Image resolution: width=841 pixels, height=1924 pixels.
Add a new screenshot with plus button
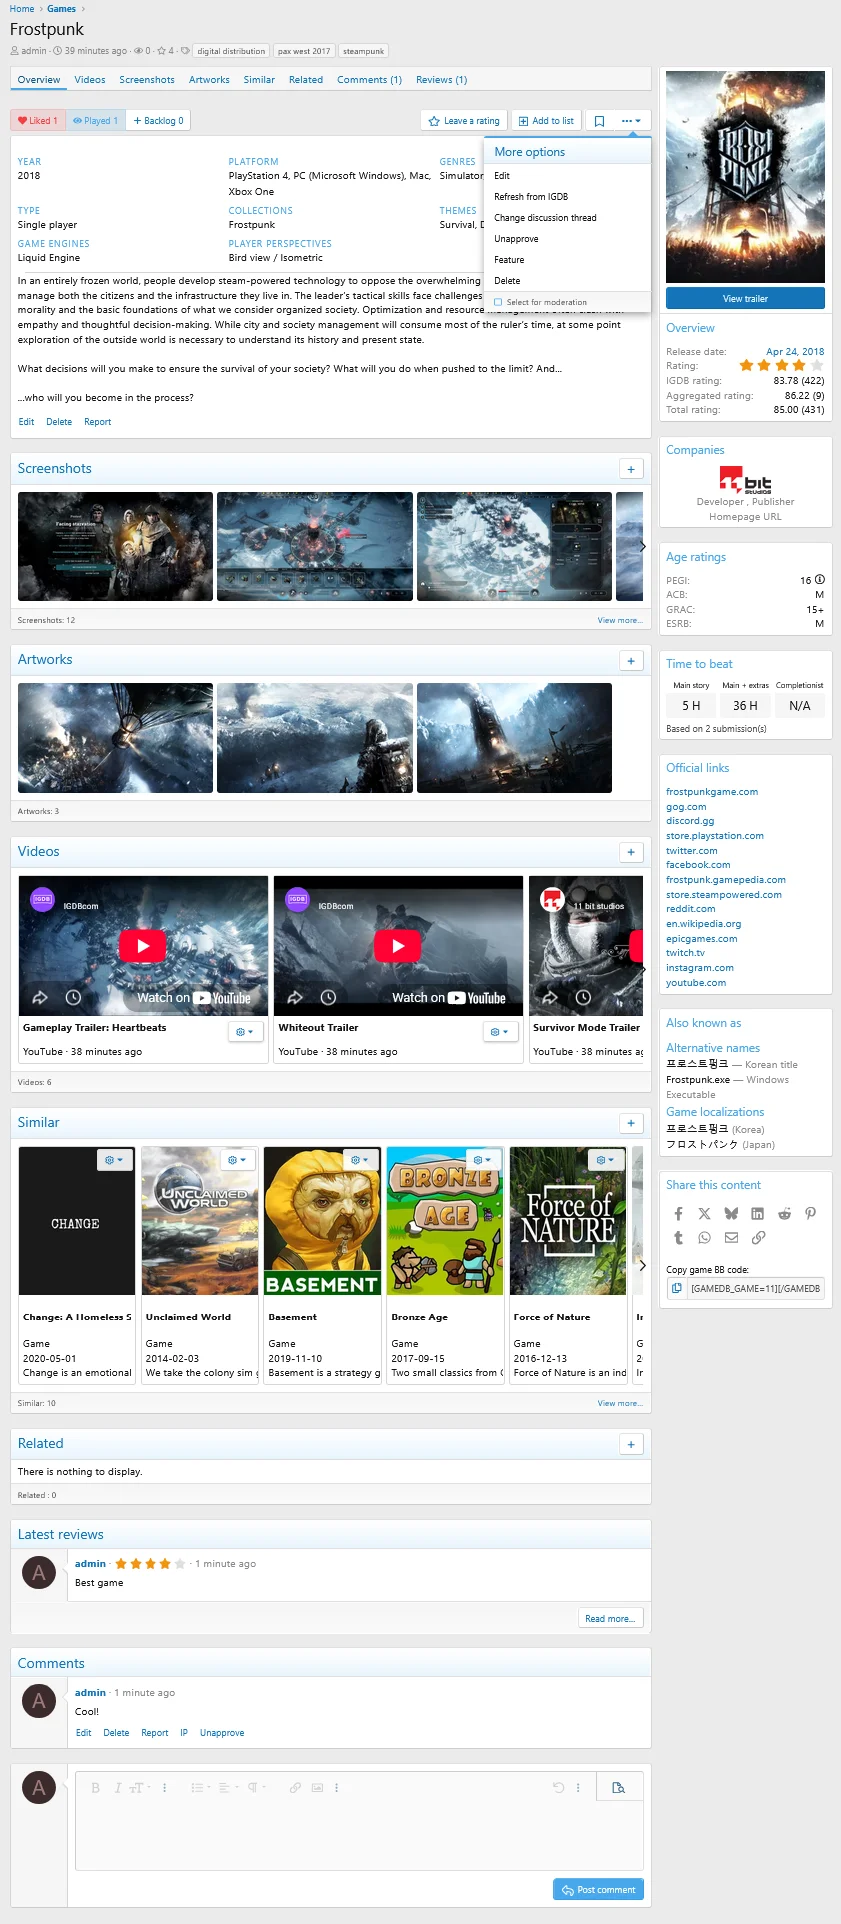[631, 469]
